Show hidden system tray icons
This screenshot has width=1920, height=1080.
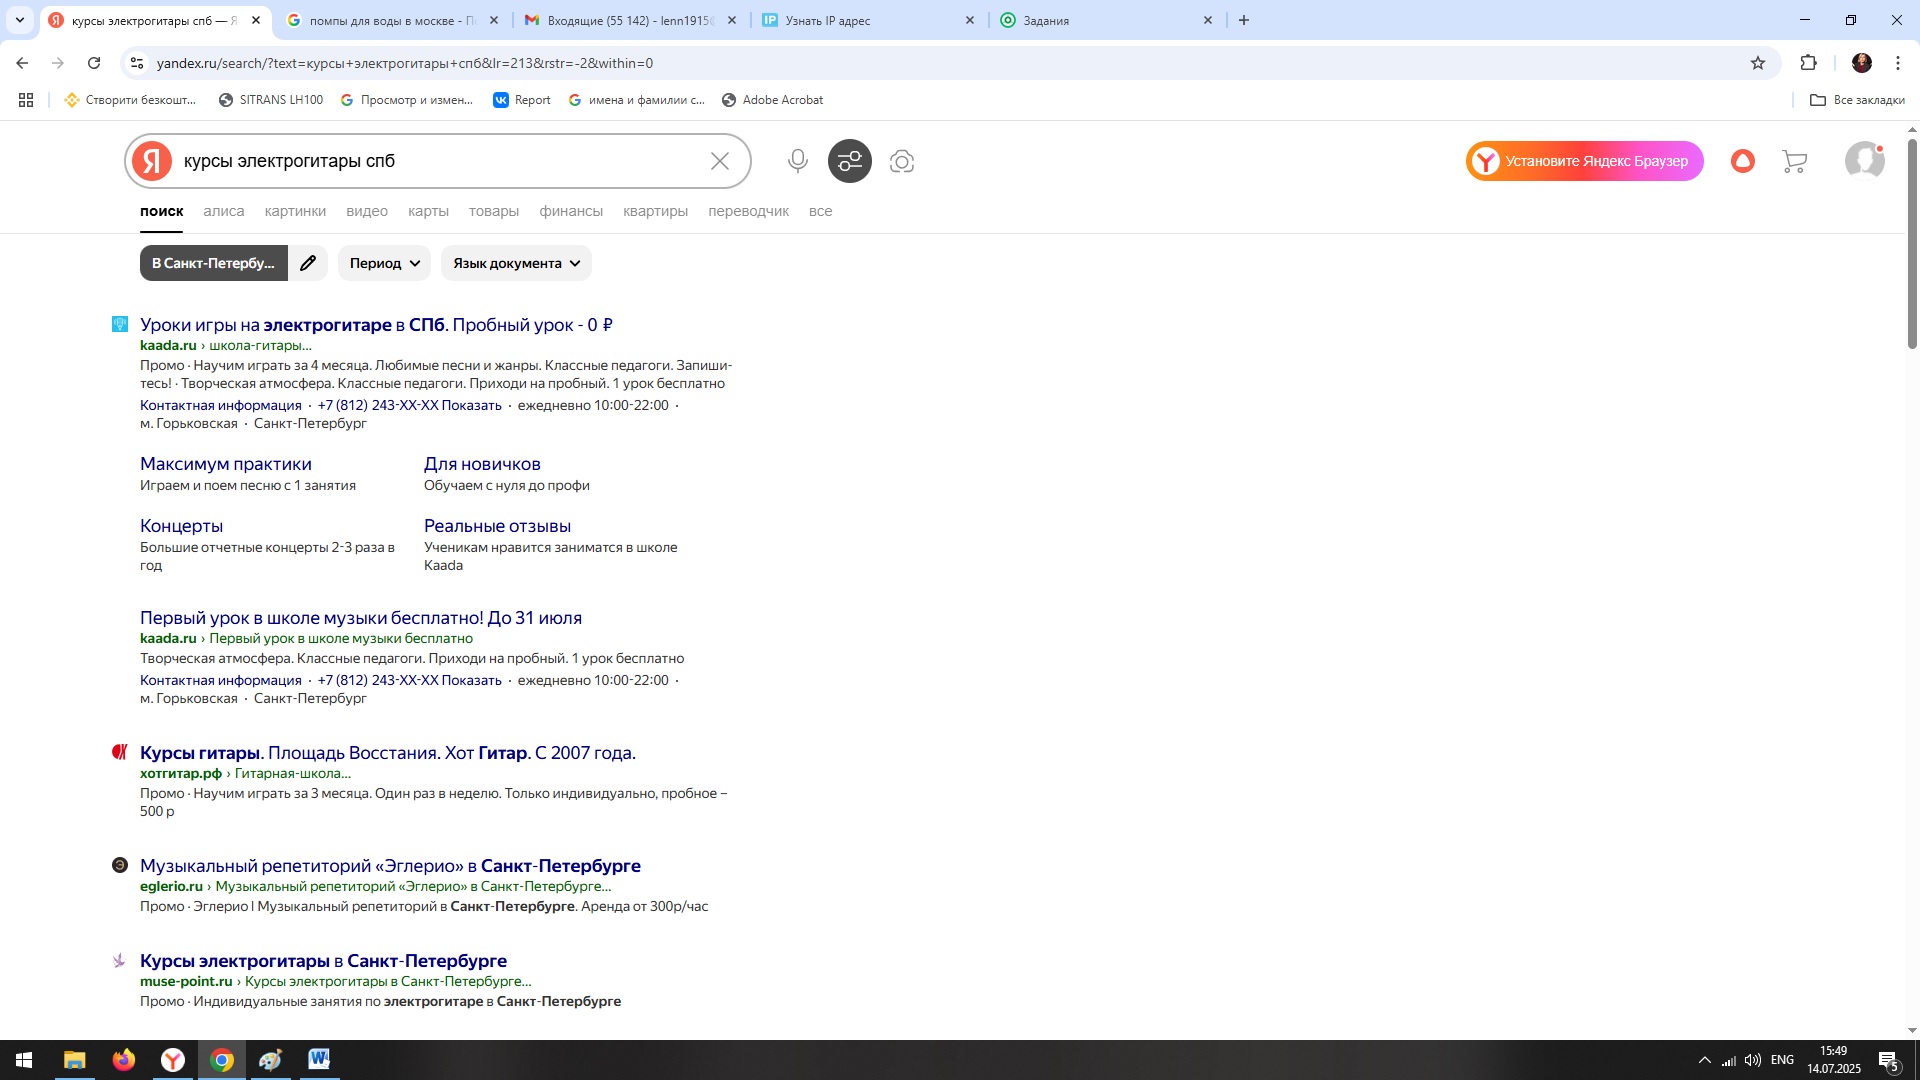[x=1704, y=1060]
